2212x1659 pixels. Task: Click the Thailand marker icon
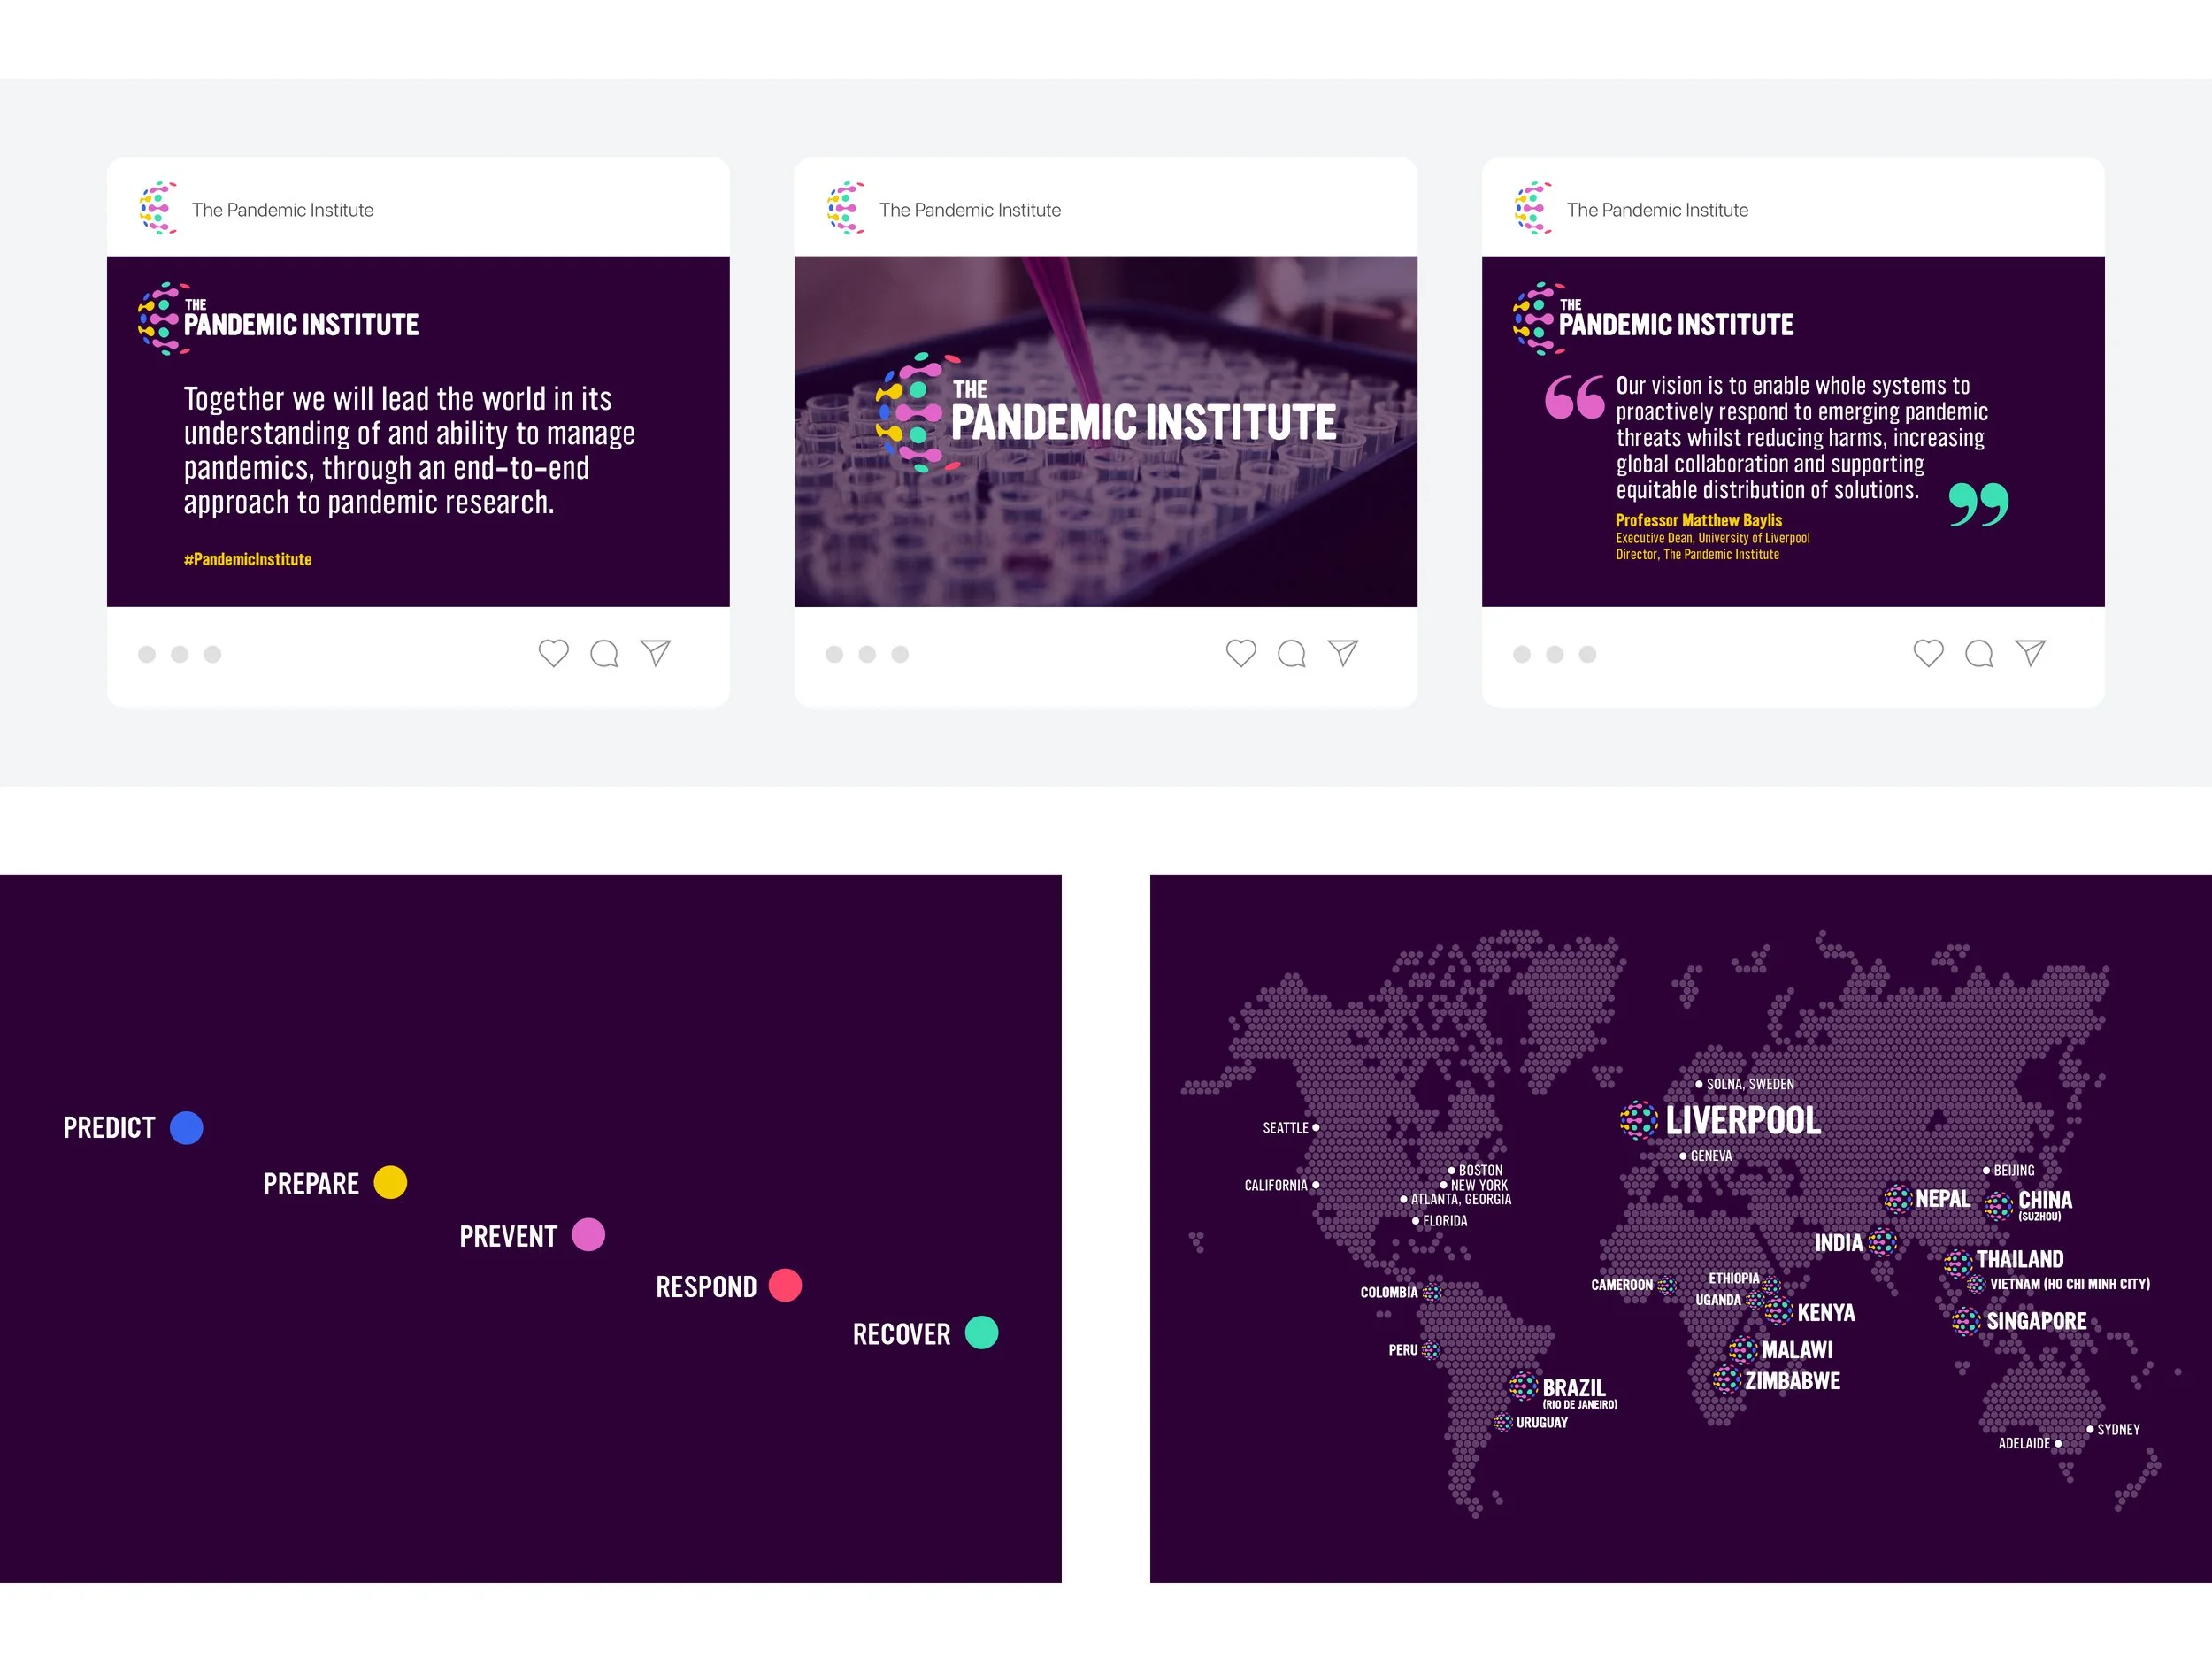click(x=1958, y=1263)
